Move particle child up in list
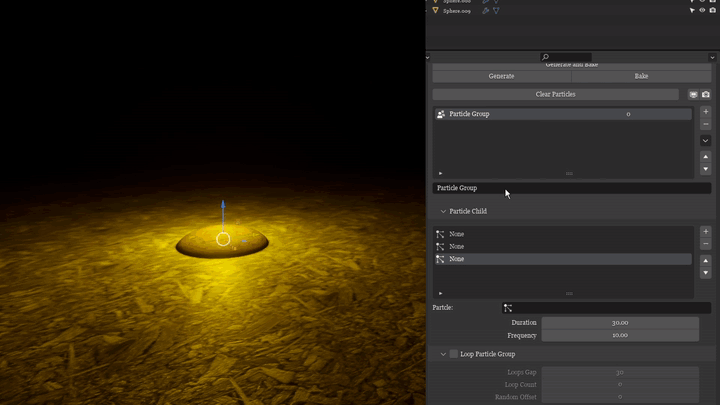Screen dimensions: 720x405 [x=706, y=260]
